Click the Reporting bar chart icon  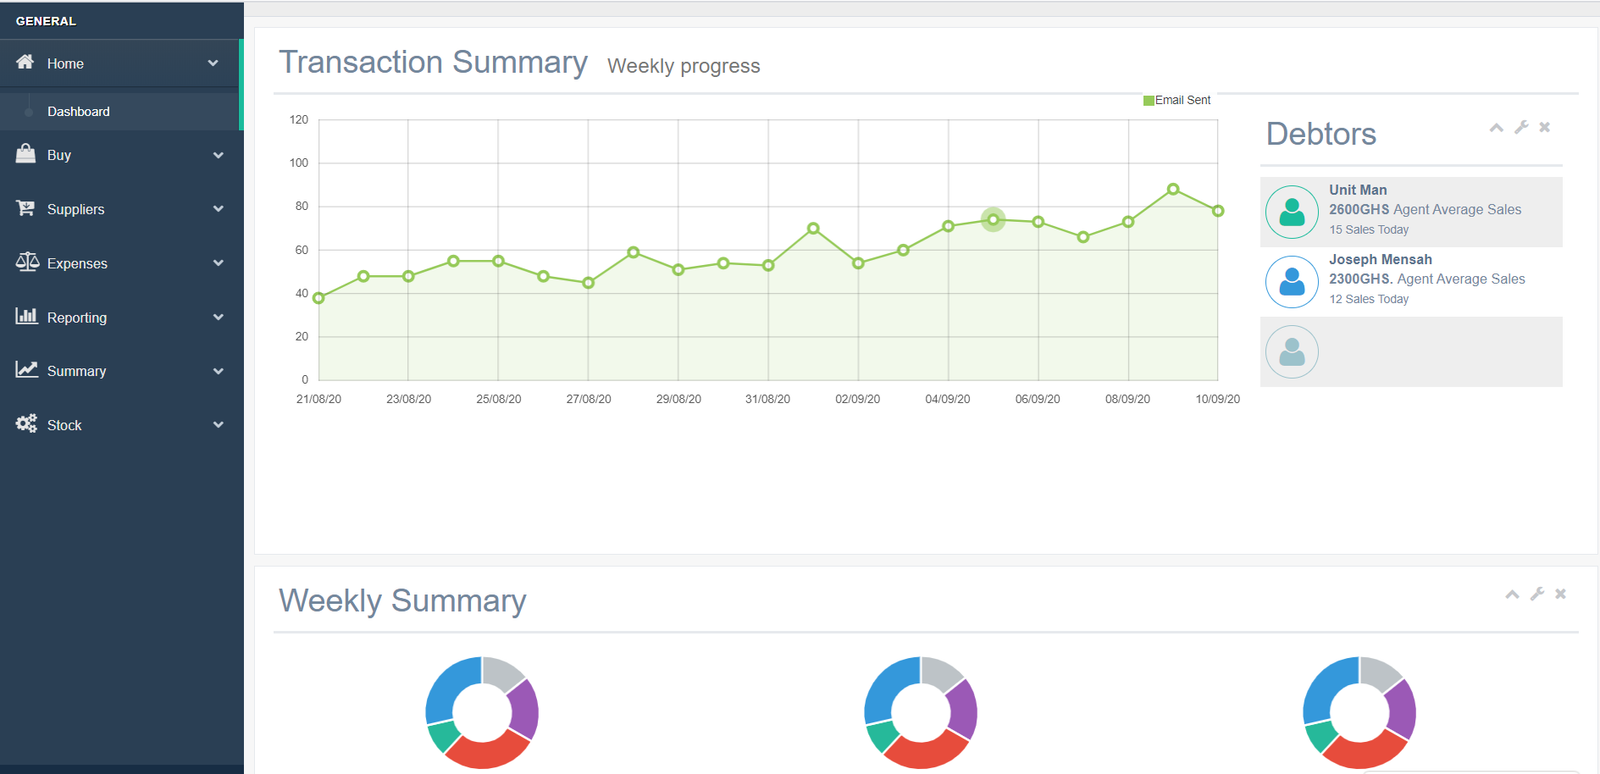tap(26, 316)
